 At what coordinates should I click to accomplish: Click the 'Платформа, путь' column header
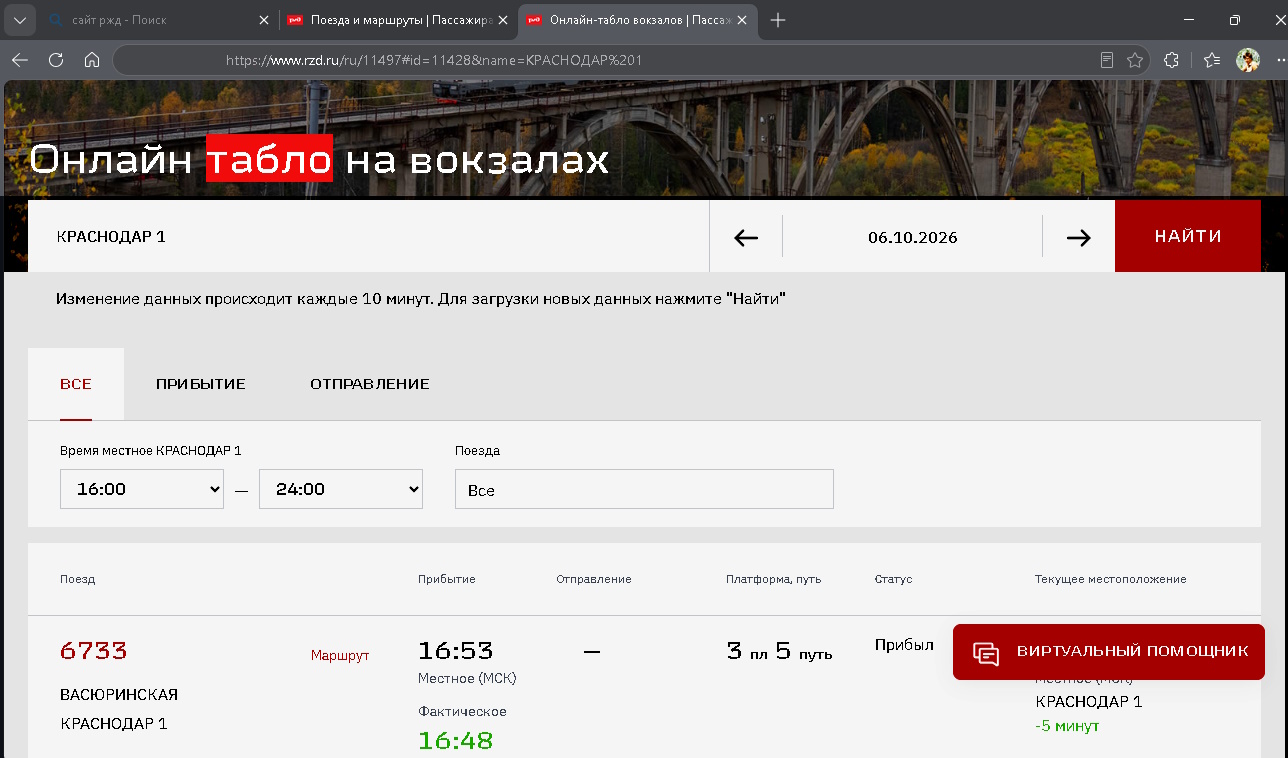(x=774, y=579)
